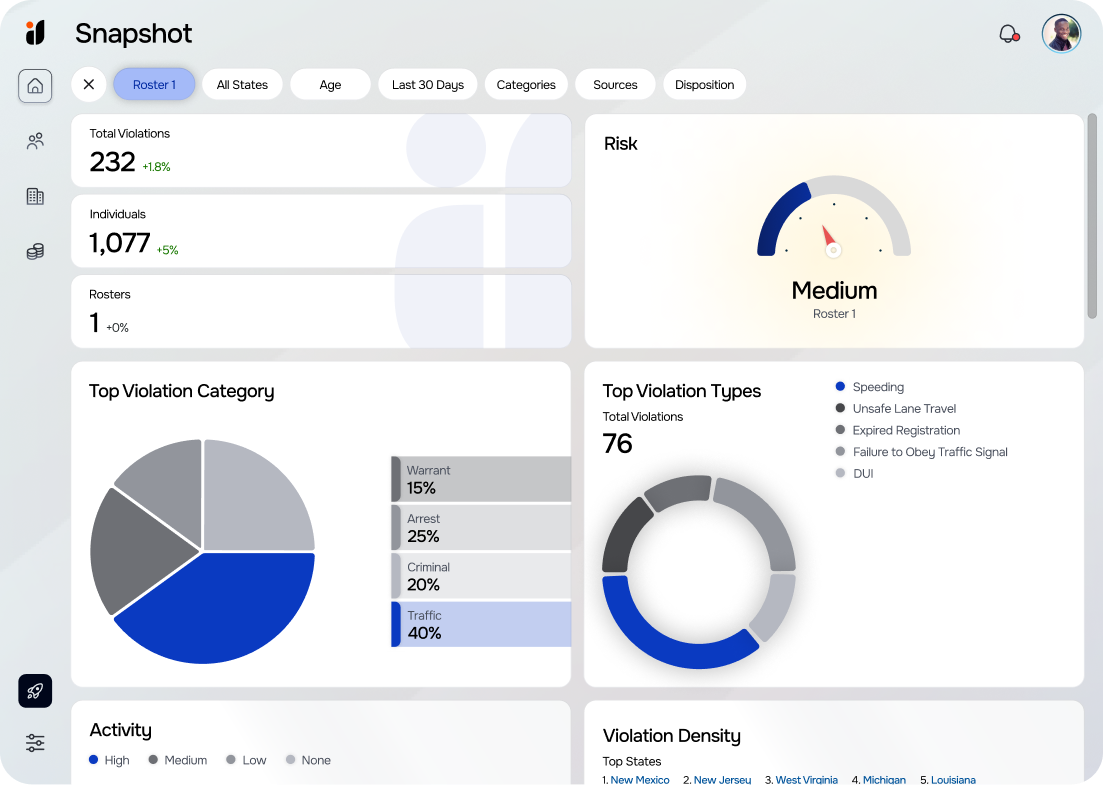Select the Traffic 40% category bar
1103x785 pixels.
click(x=481, y=624)
